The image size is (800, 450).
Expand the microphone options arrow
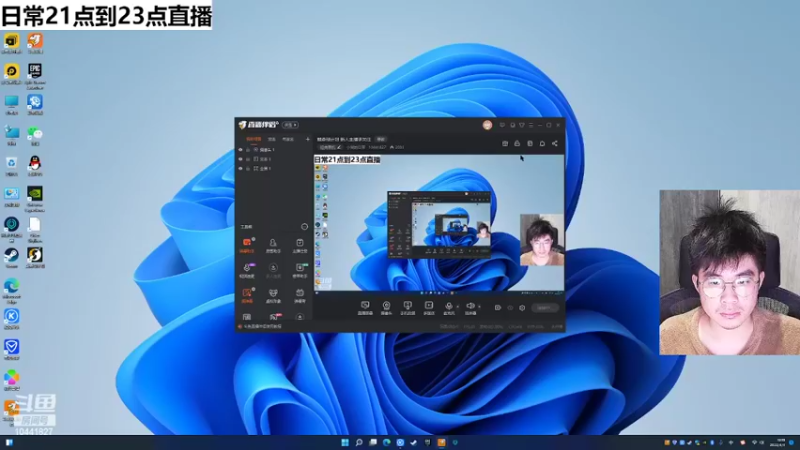click(x=457, y=306)
